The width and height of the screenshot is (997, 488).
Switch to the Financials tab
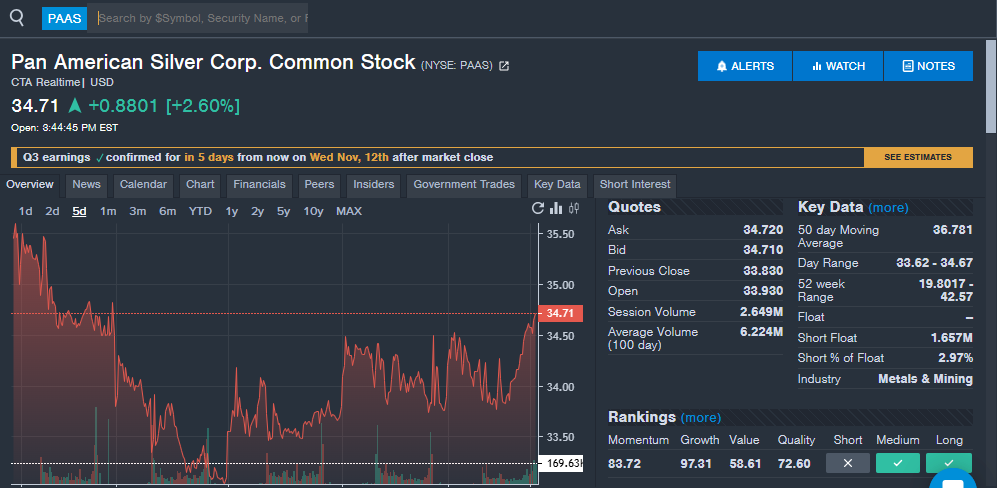259,185
